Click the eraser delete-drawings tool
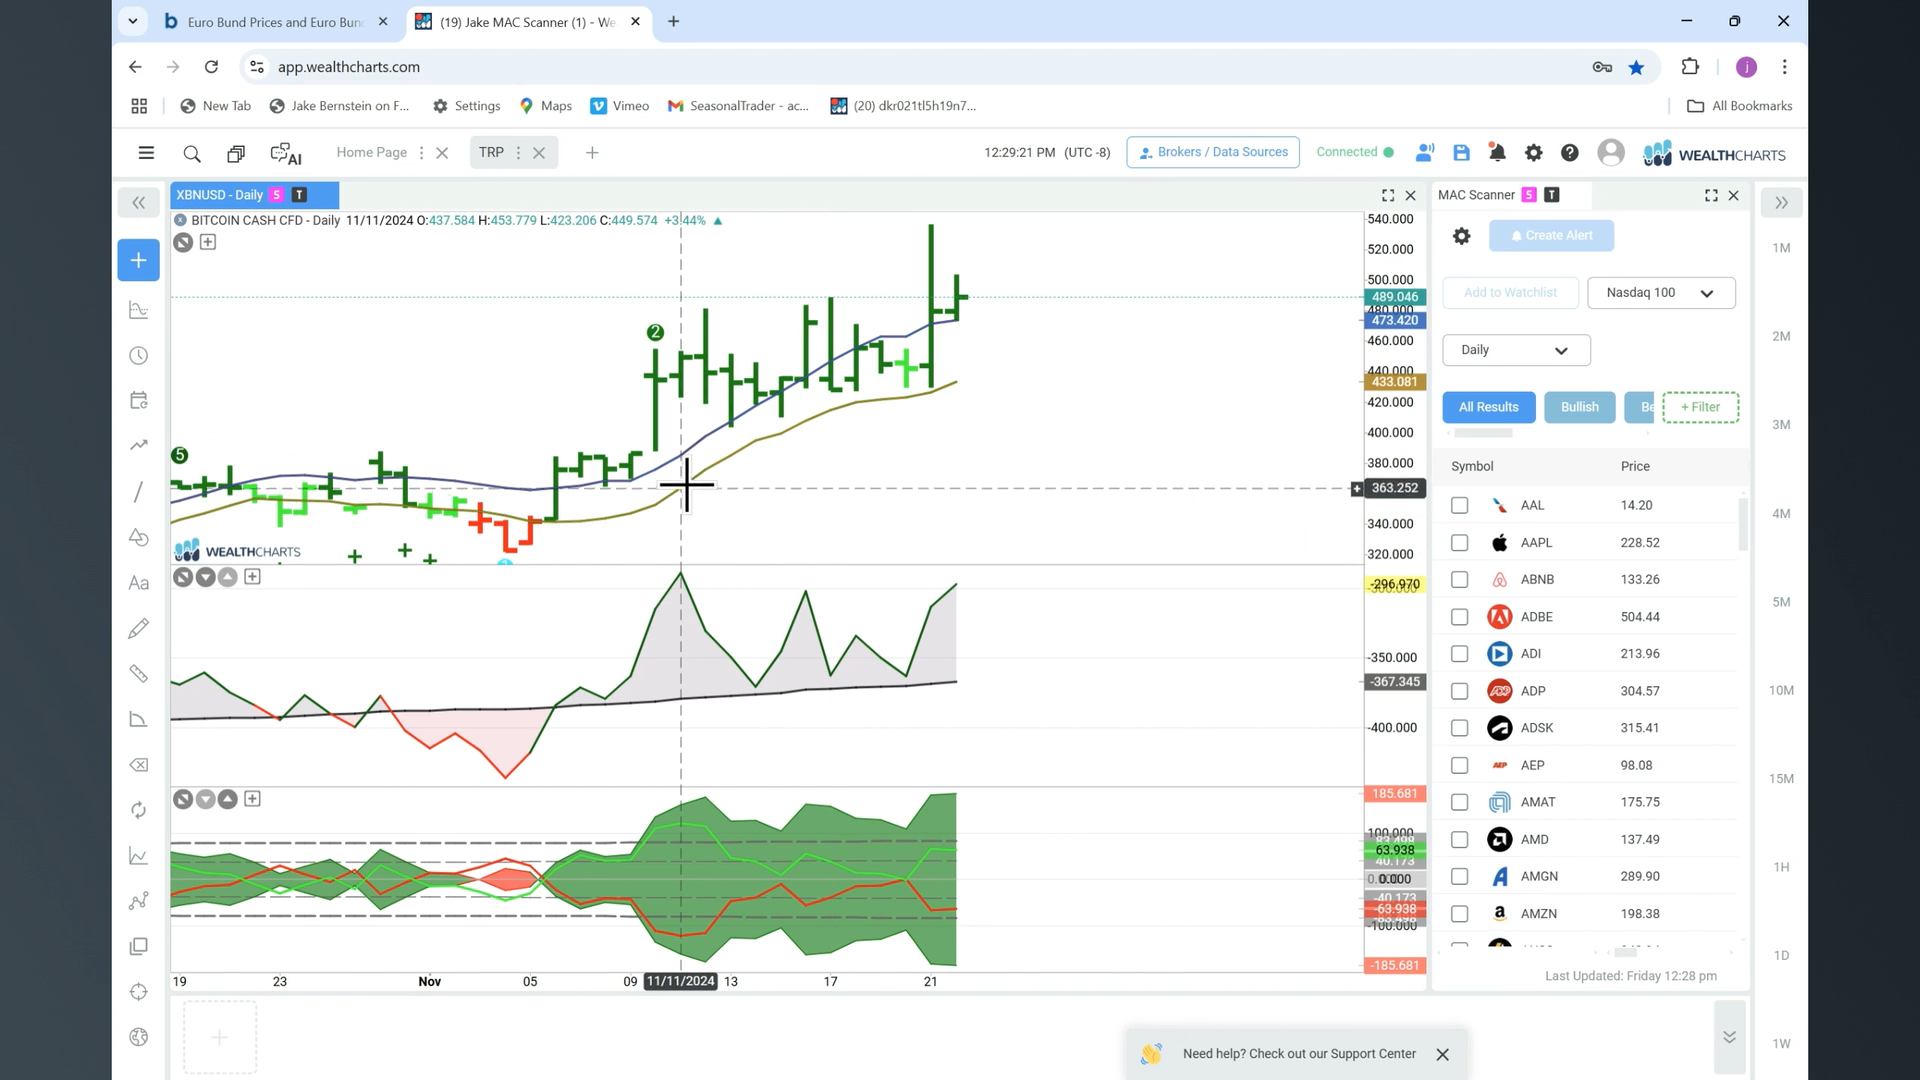Image resolution: width=1920 pixels, height=1080 pixels. 139,765
